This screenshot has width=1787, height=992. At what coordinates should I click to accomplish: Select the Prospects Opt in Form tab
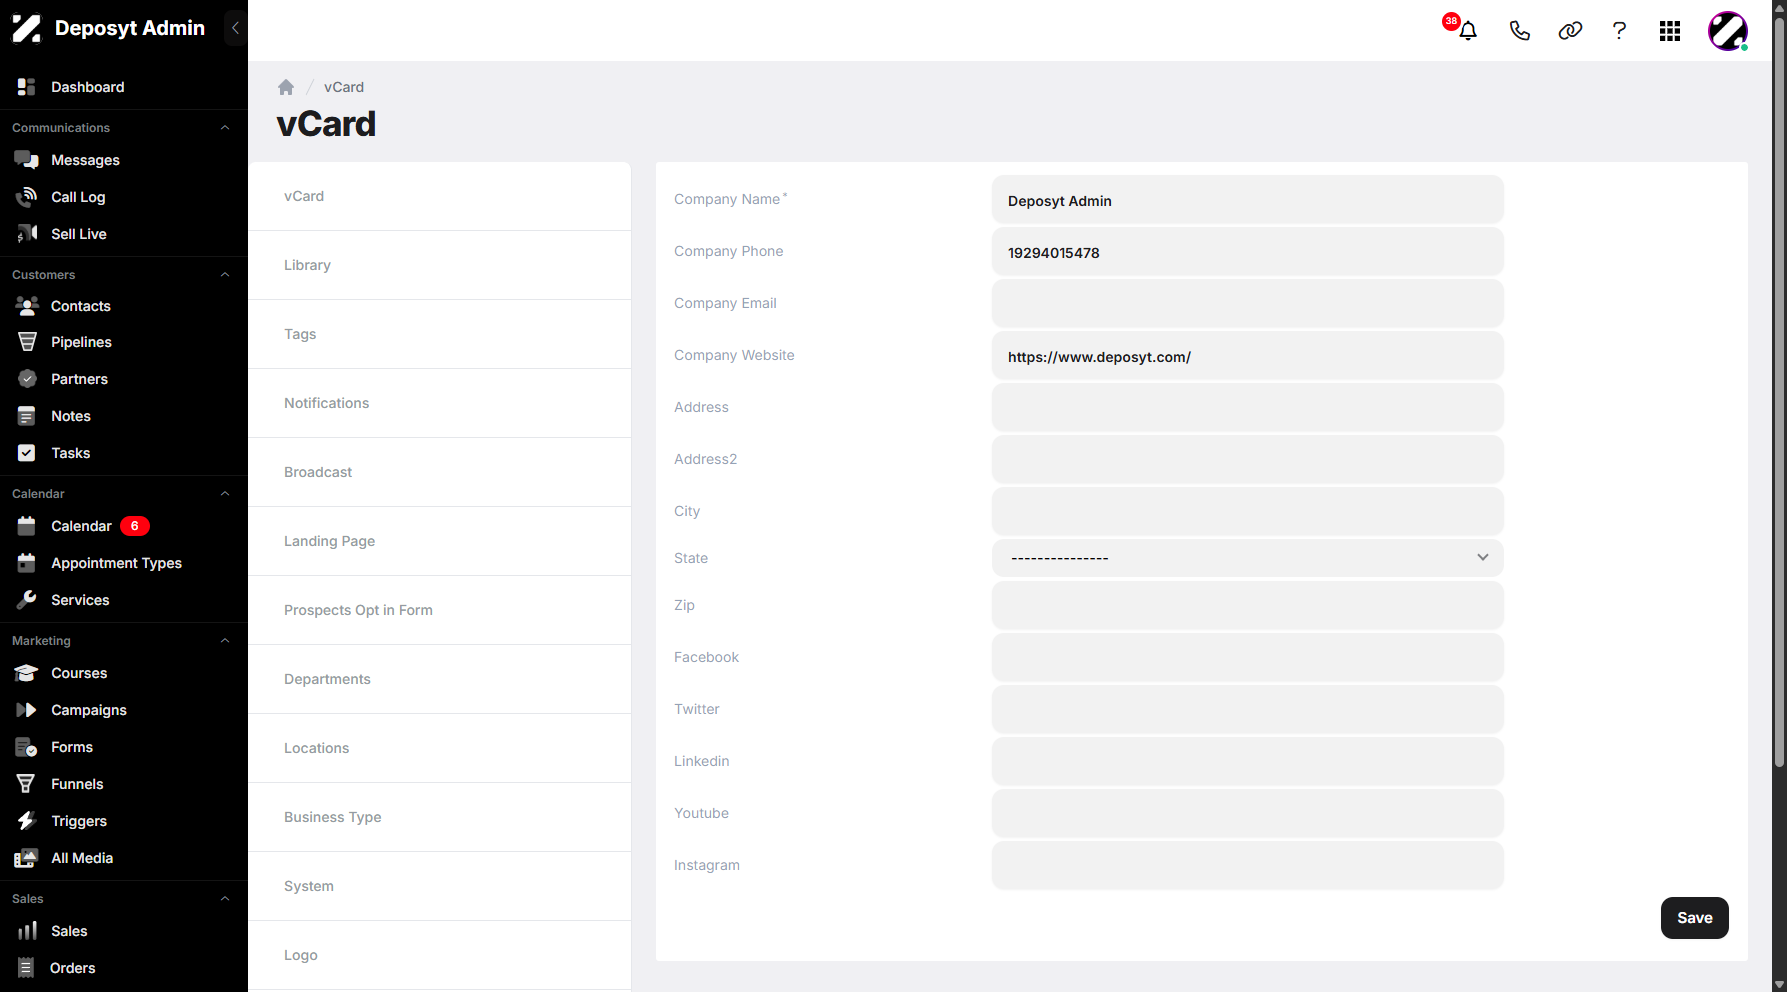440,610
